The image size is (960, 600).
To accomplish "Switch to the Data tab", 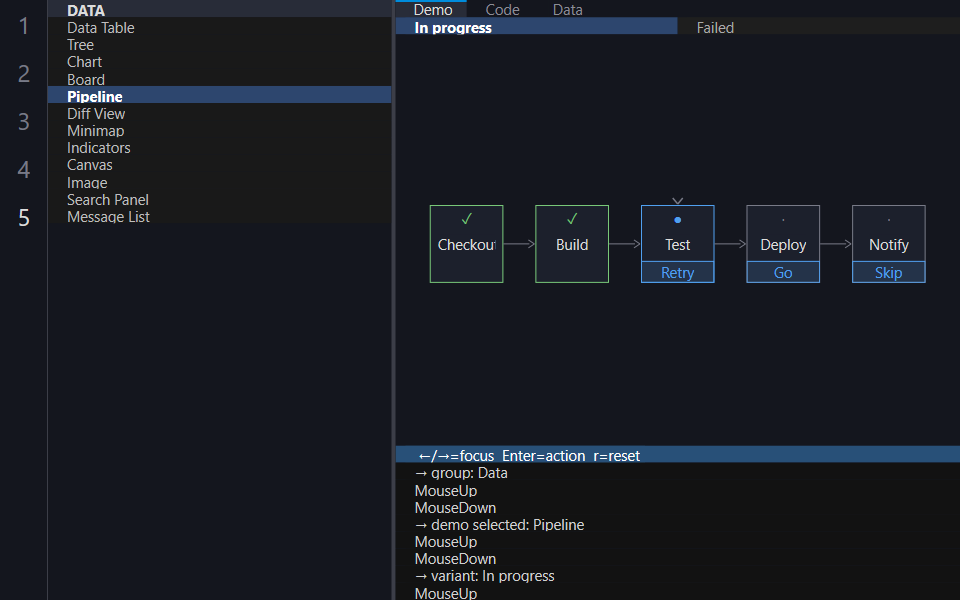I will pos(568,9).
